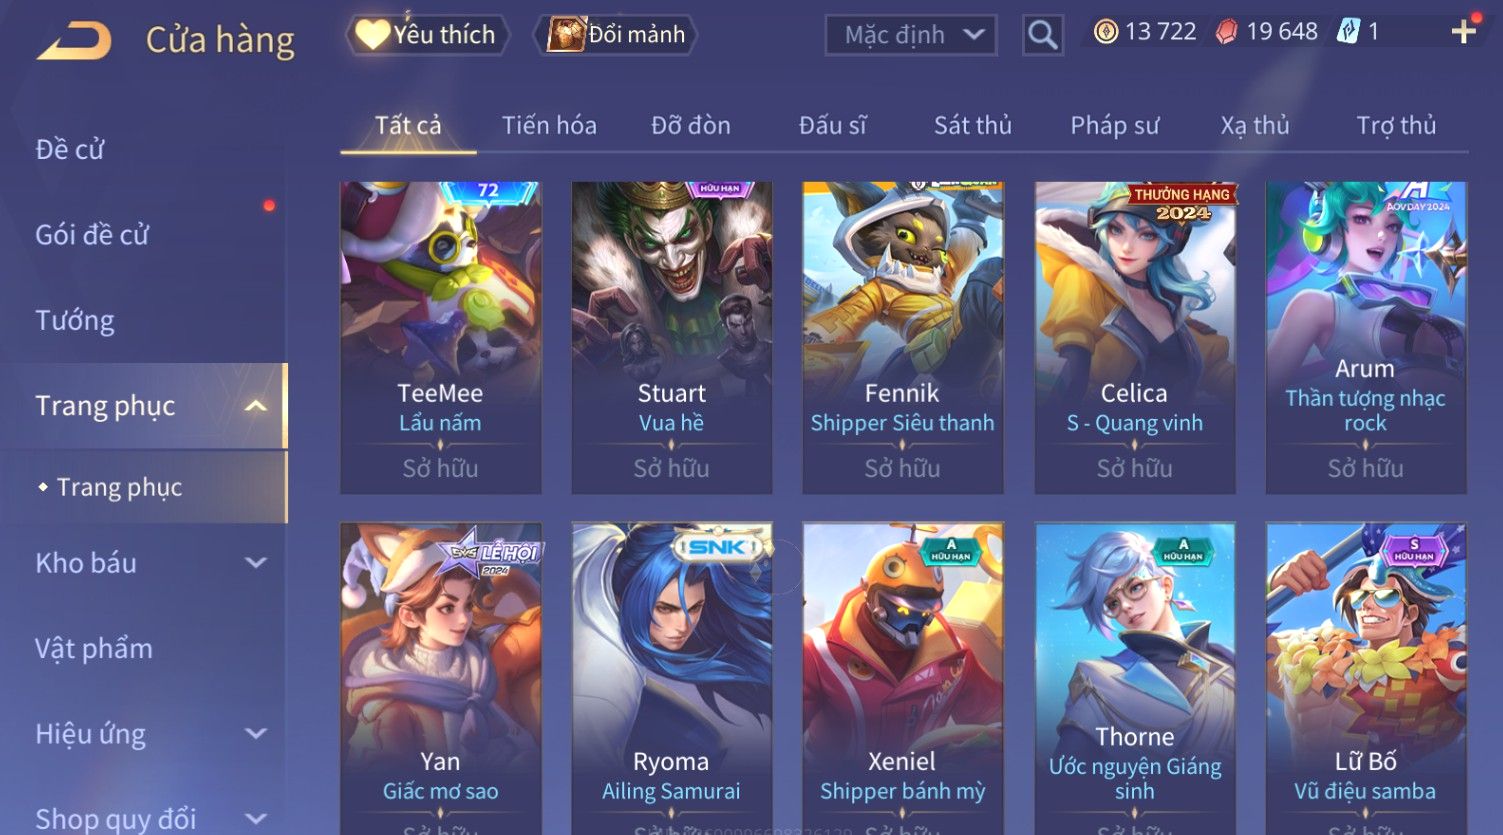Open the Mặc định sort dropdown
This screenshot has width=1503, height=835.
pos(911,35)
